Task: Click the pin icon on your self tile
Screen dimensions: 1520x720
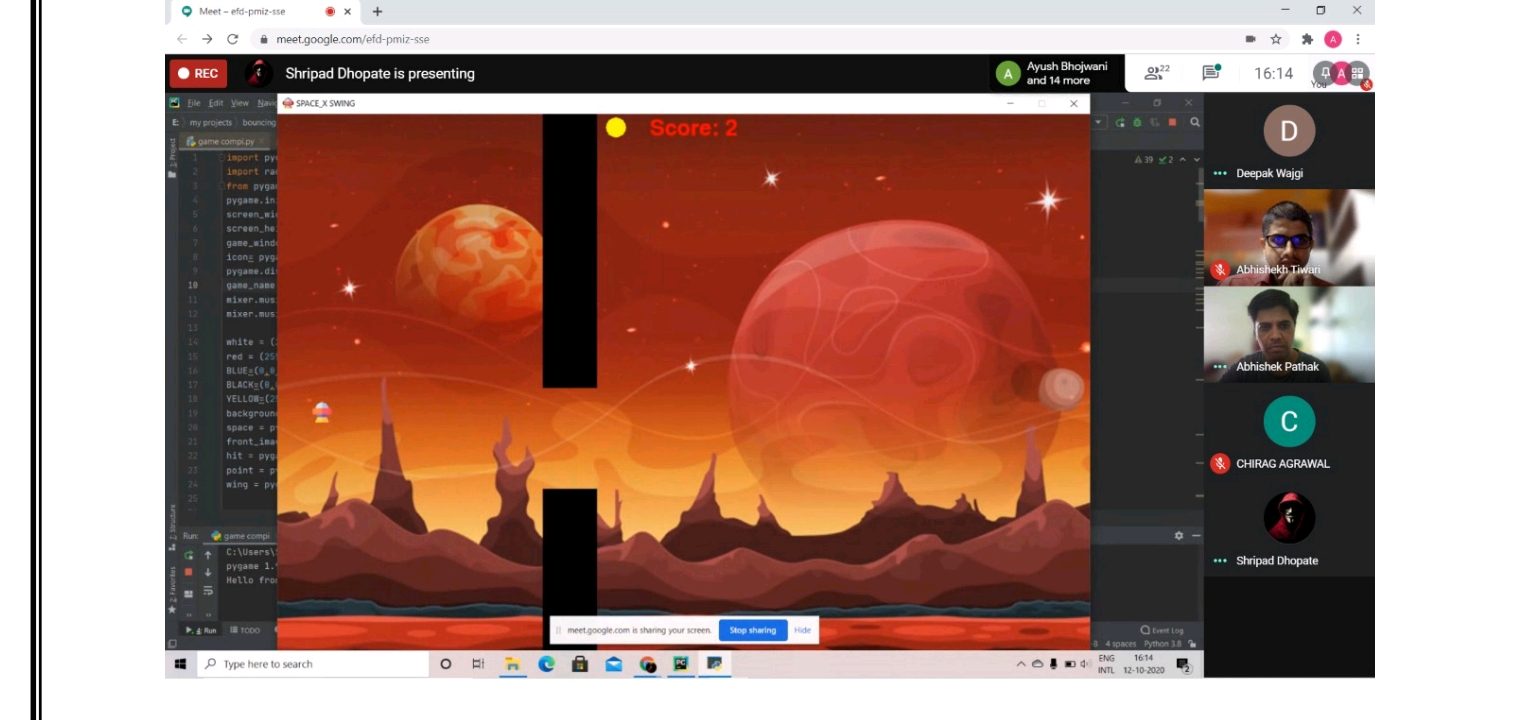Action: (x=1323, y=72)
